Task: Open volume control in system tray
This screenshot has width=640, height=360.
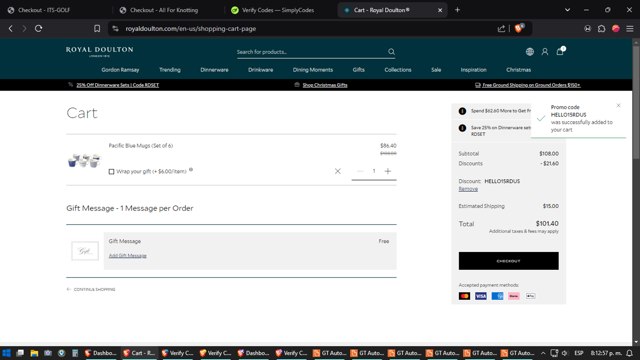Action: coord(565,353)
